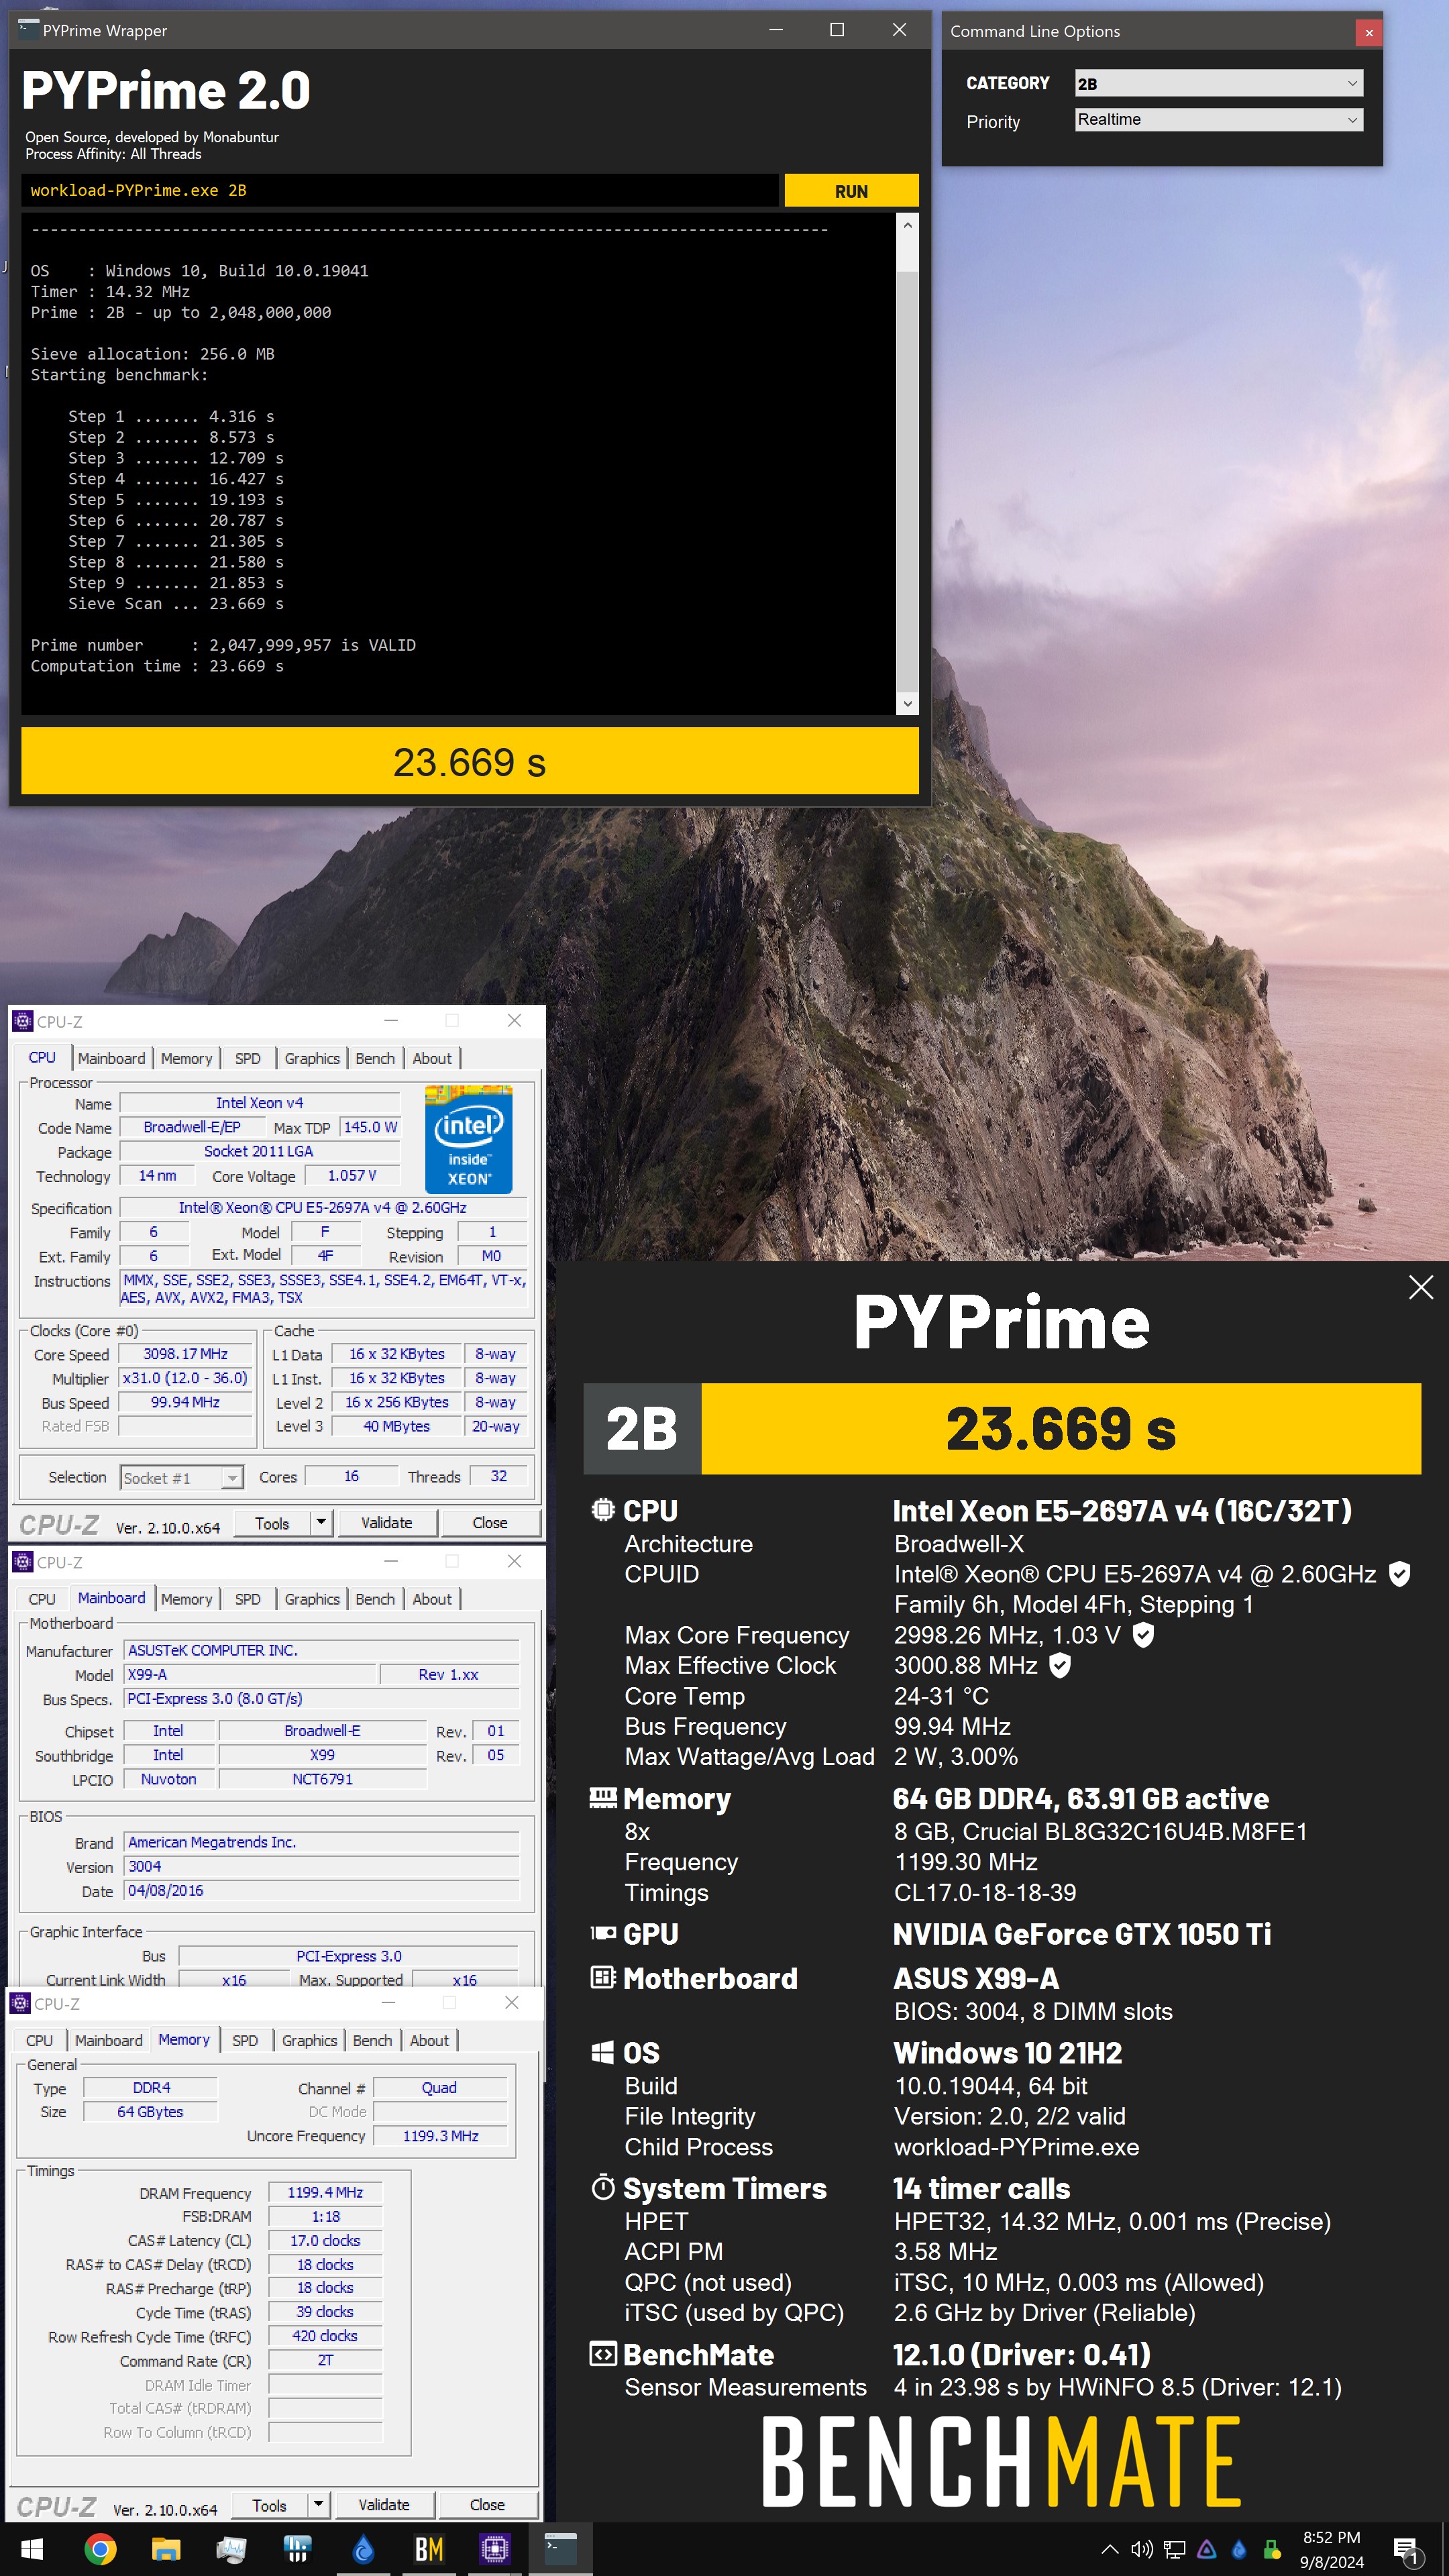Close the BenchMate PYPrime result overlay
This screenshot has height=2576, width=1449.
[x=1420, y=1287]
